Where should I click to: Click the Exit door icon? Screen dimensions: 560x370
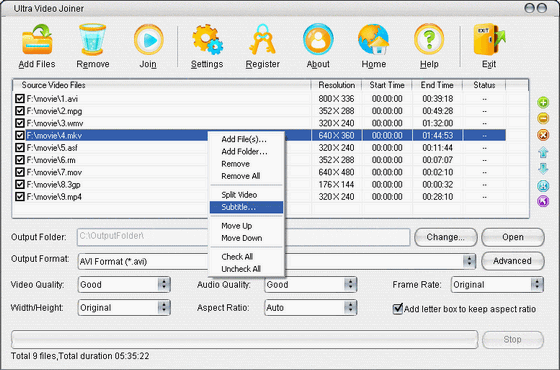489,39
